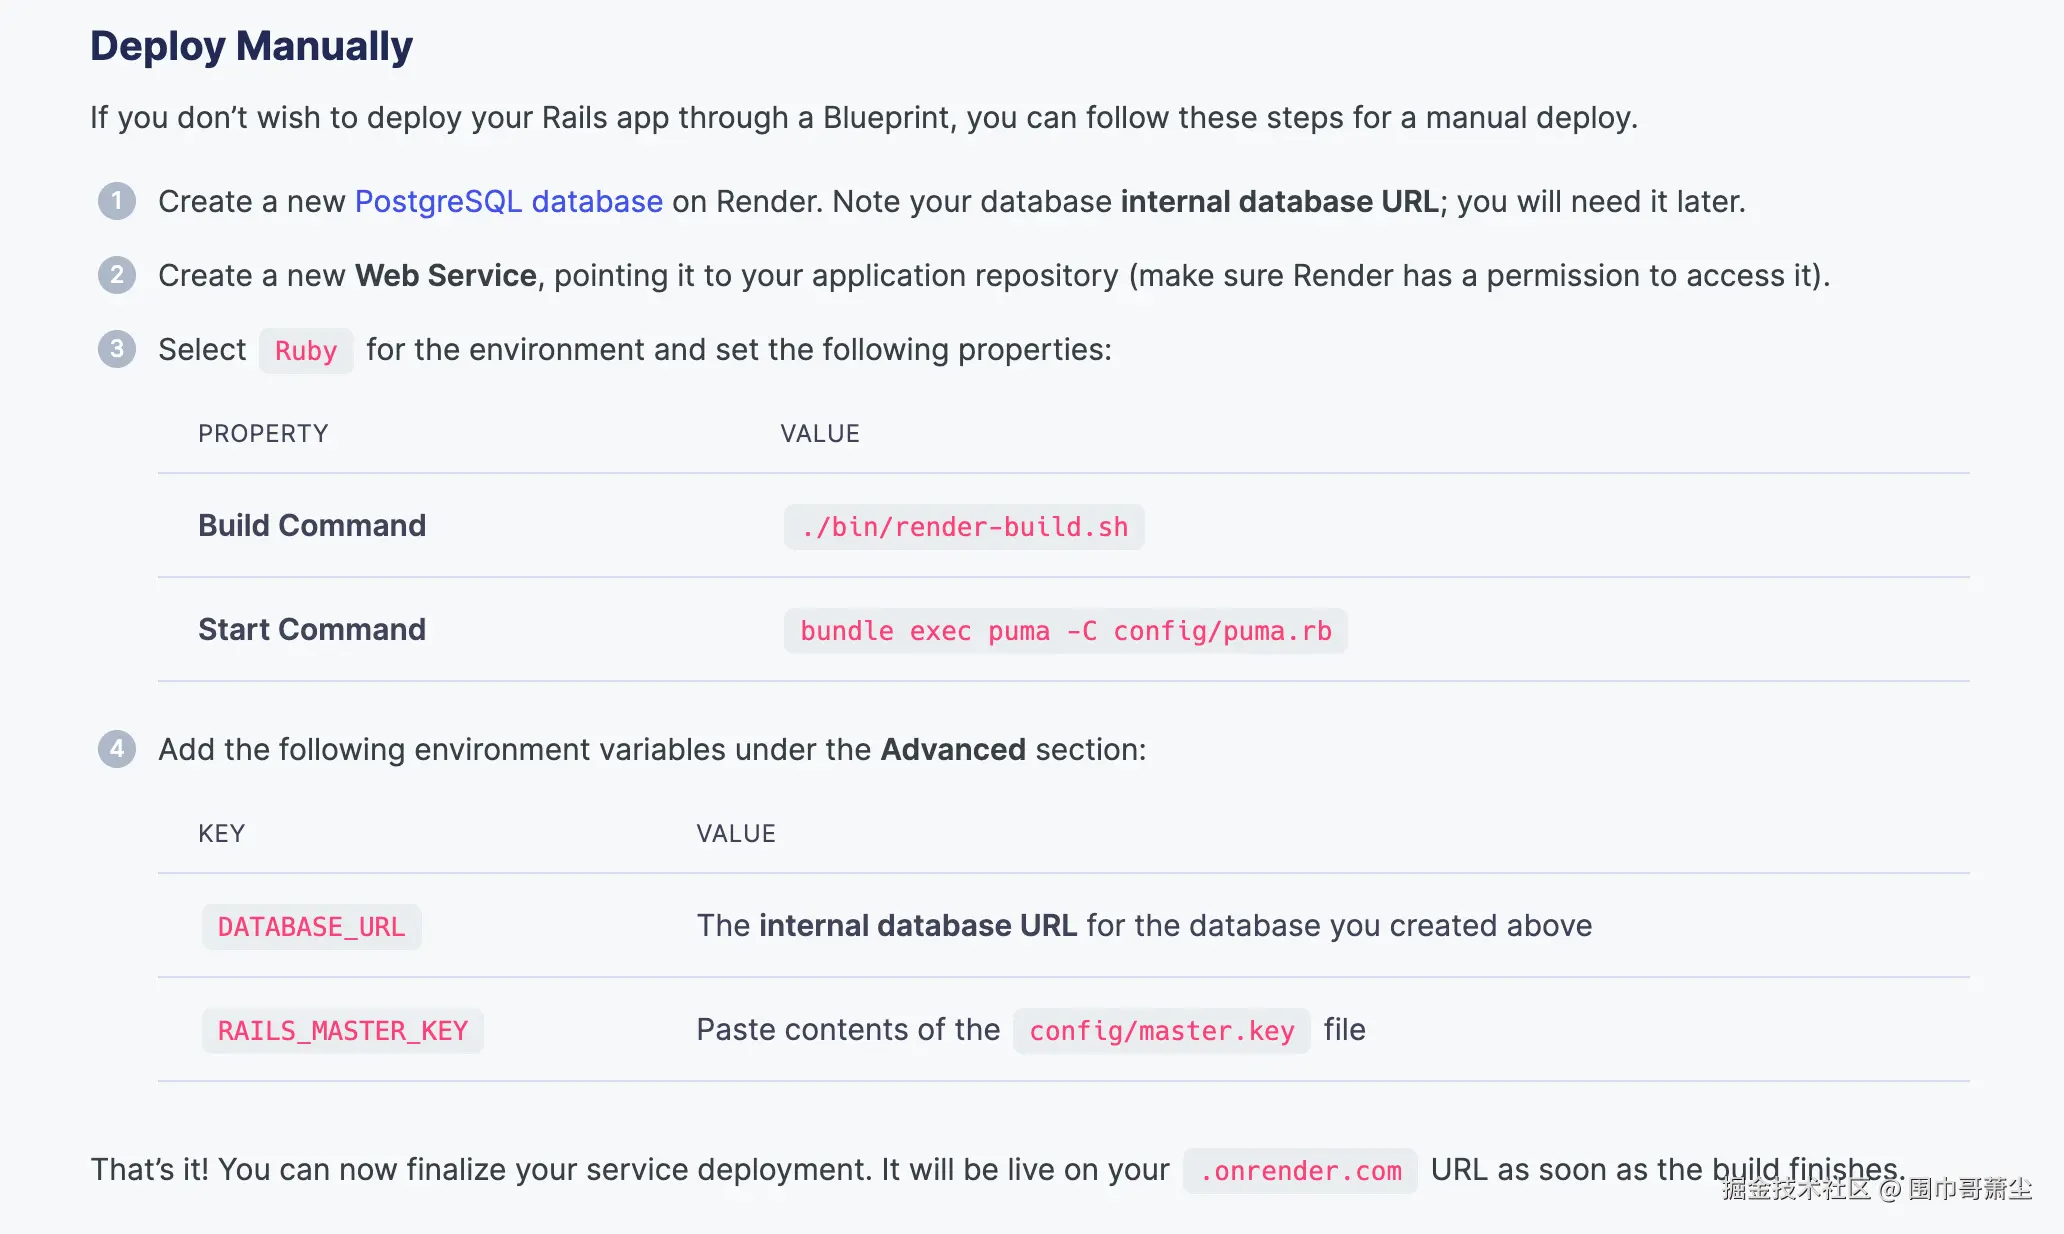Click the bold Advanced text
Screen dimensions: 2064x1234
(952, 749)
